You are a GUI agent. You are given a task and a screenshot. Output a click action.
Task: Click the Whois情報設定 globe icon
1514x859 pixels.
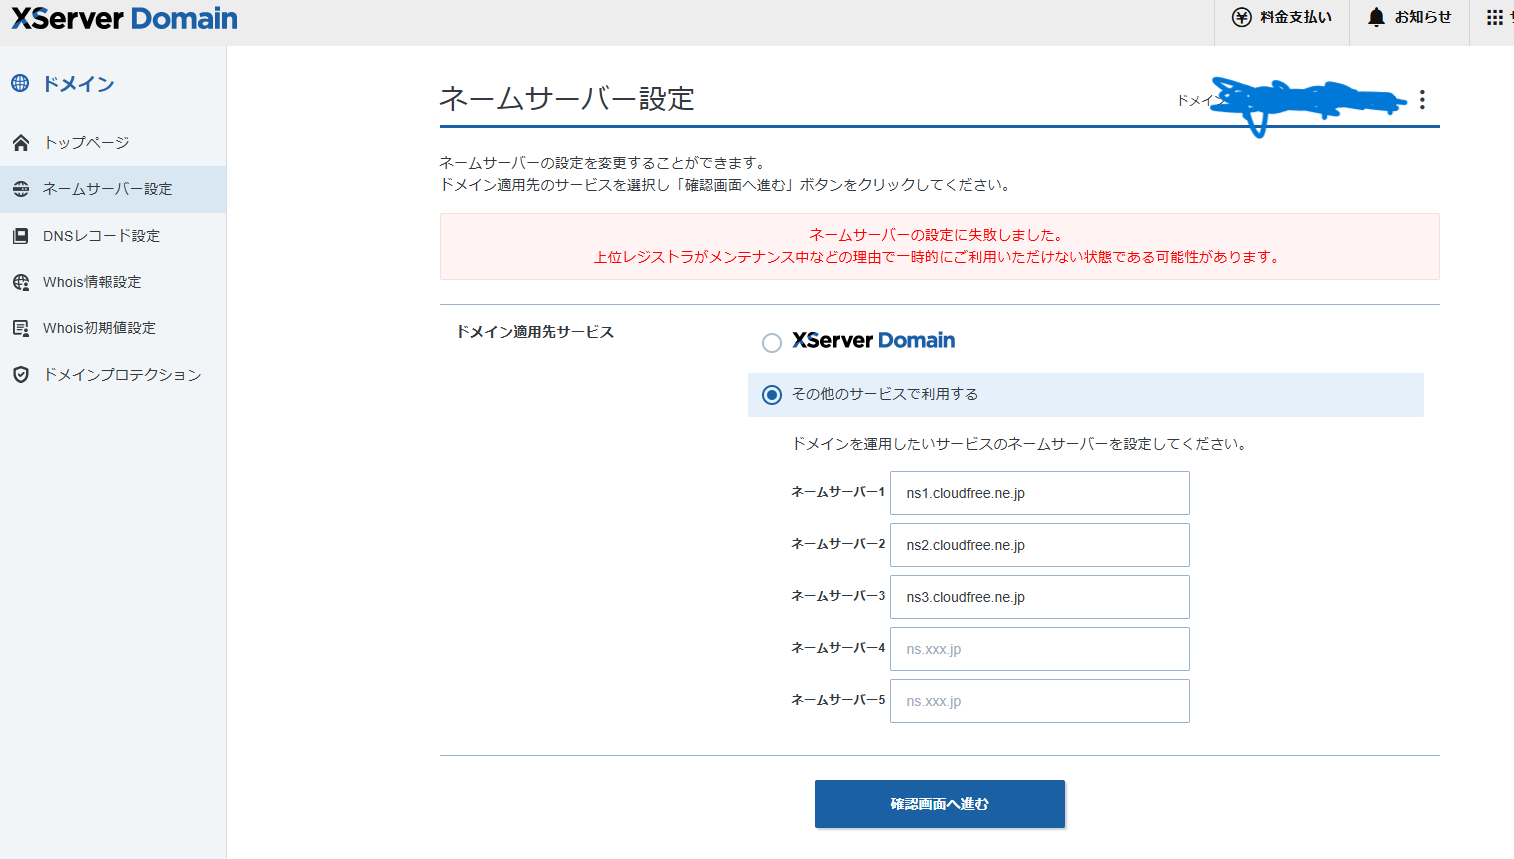coord(21,282)
